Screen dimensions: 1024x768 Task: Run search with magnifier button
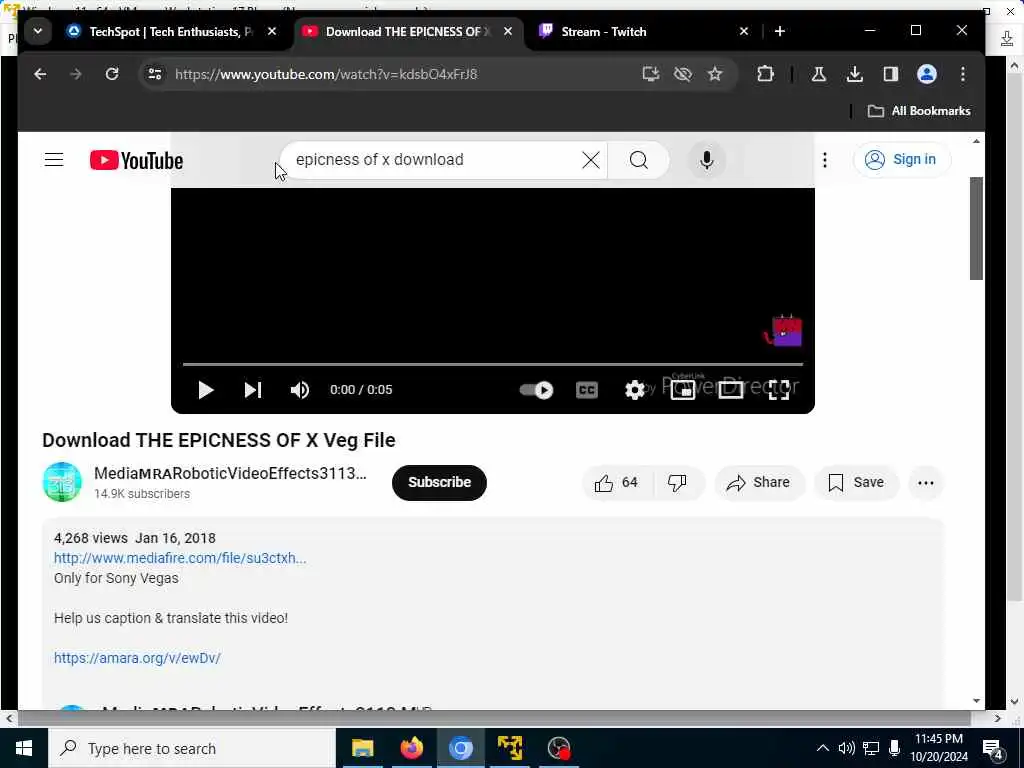click(x=639, y=160)
